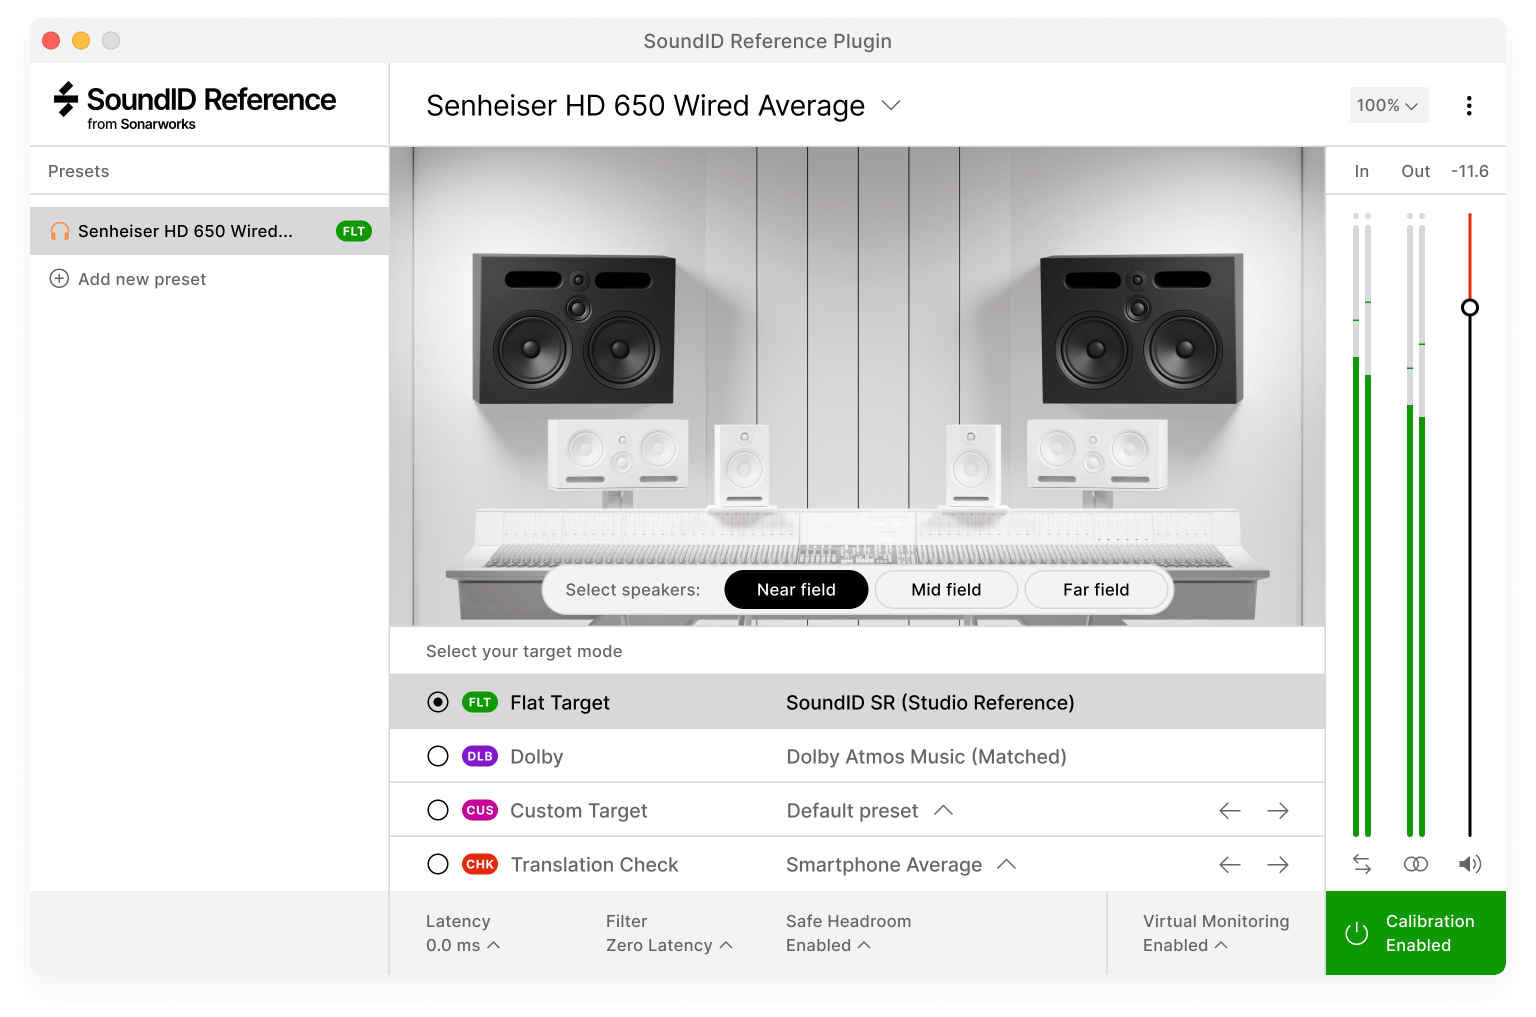Click next arrow for Translation Check
The height and width of the screenshot is (1017, 1536).
tap(1277, 865)
